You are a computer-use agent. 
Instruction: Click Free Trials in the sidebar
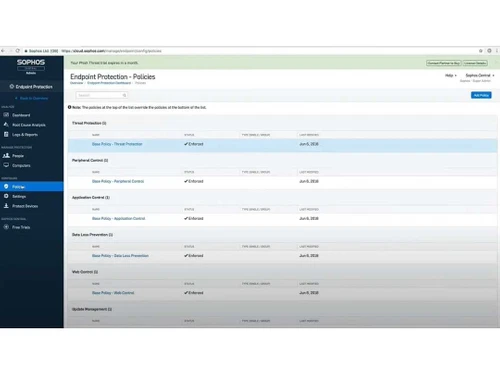pos(21,227)
